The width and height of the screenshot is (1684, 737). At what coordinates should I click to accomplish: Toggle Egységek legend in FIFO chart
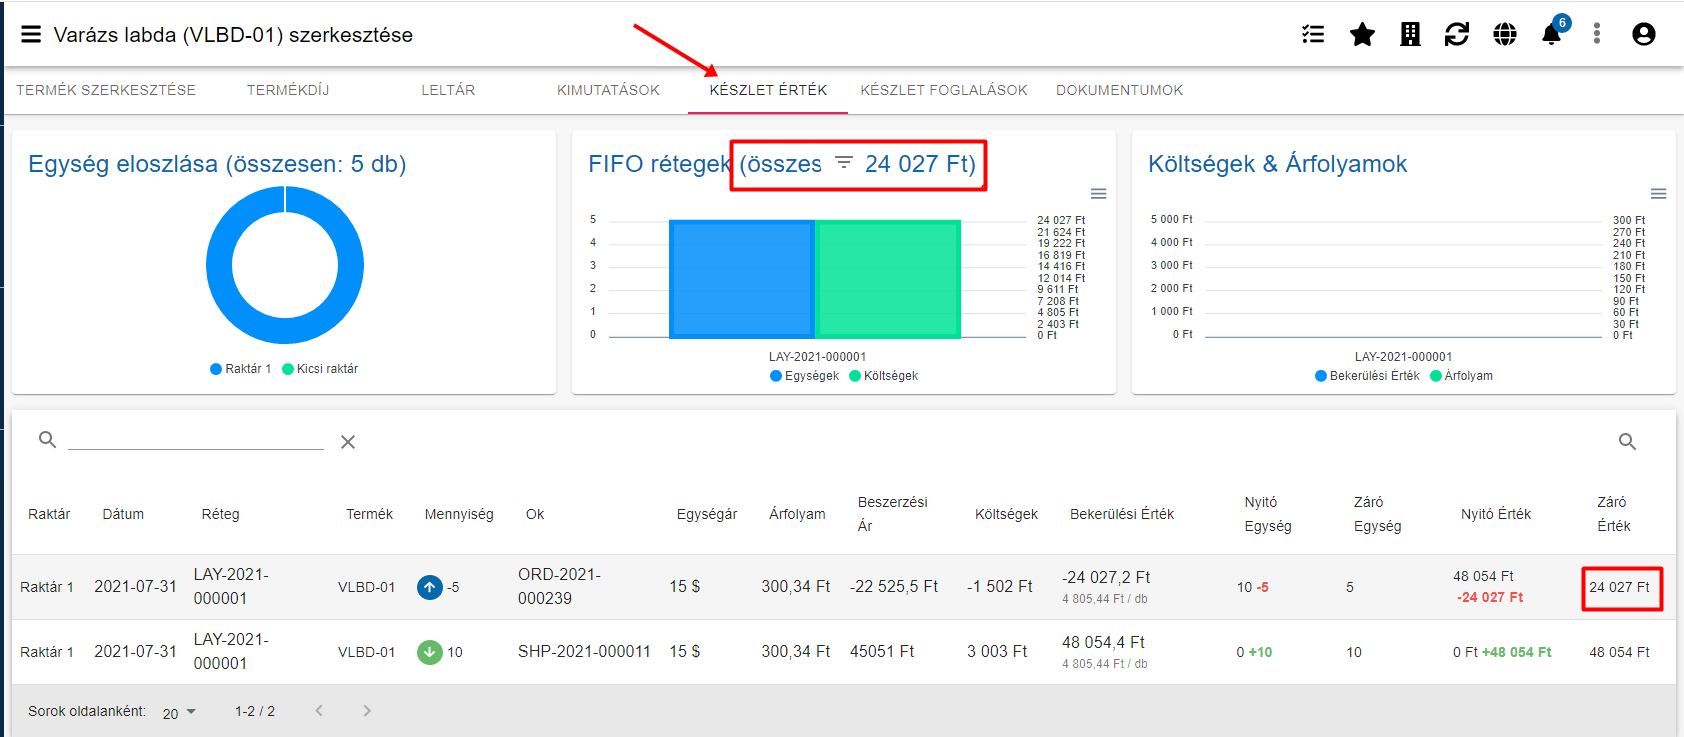click(805, 376)
